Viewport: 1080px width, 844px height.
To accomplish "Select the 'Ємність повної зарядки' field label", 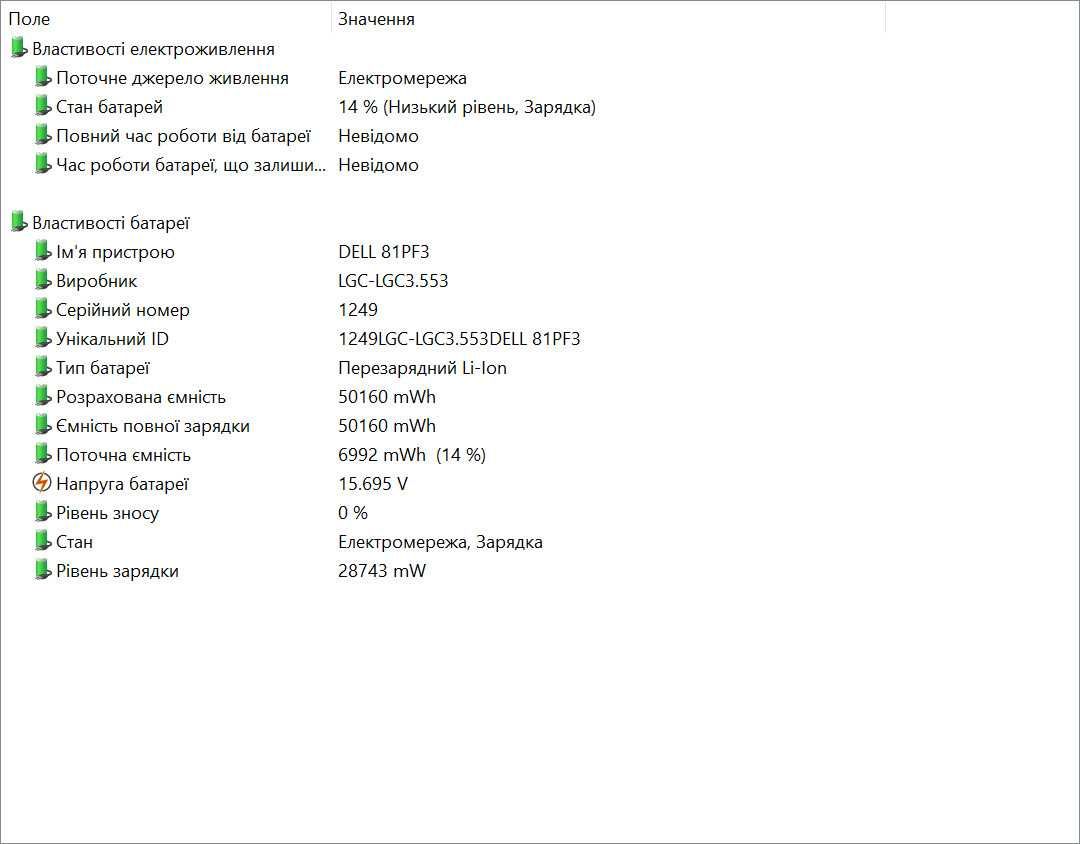I will (153, 425).
